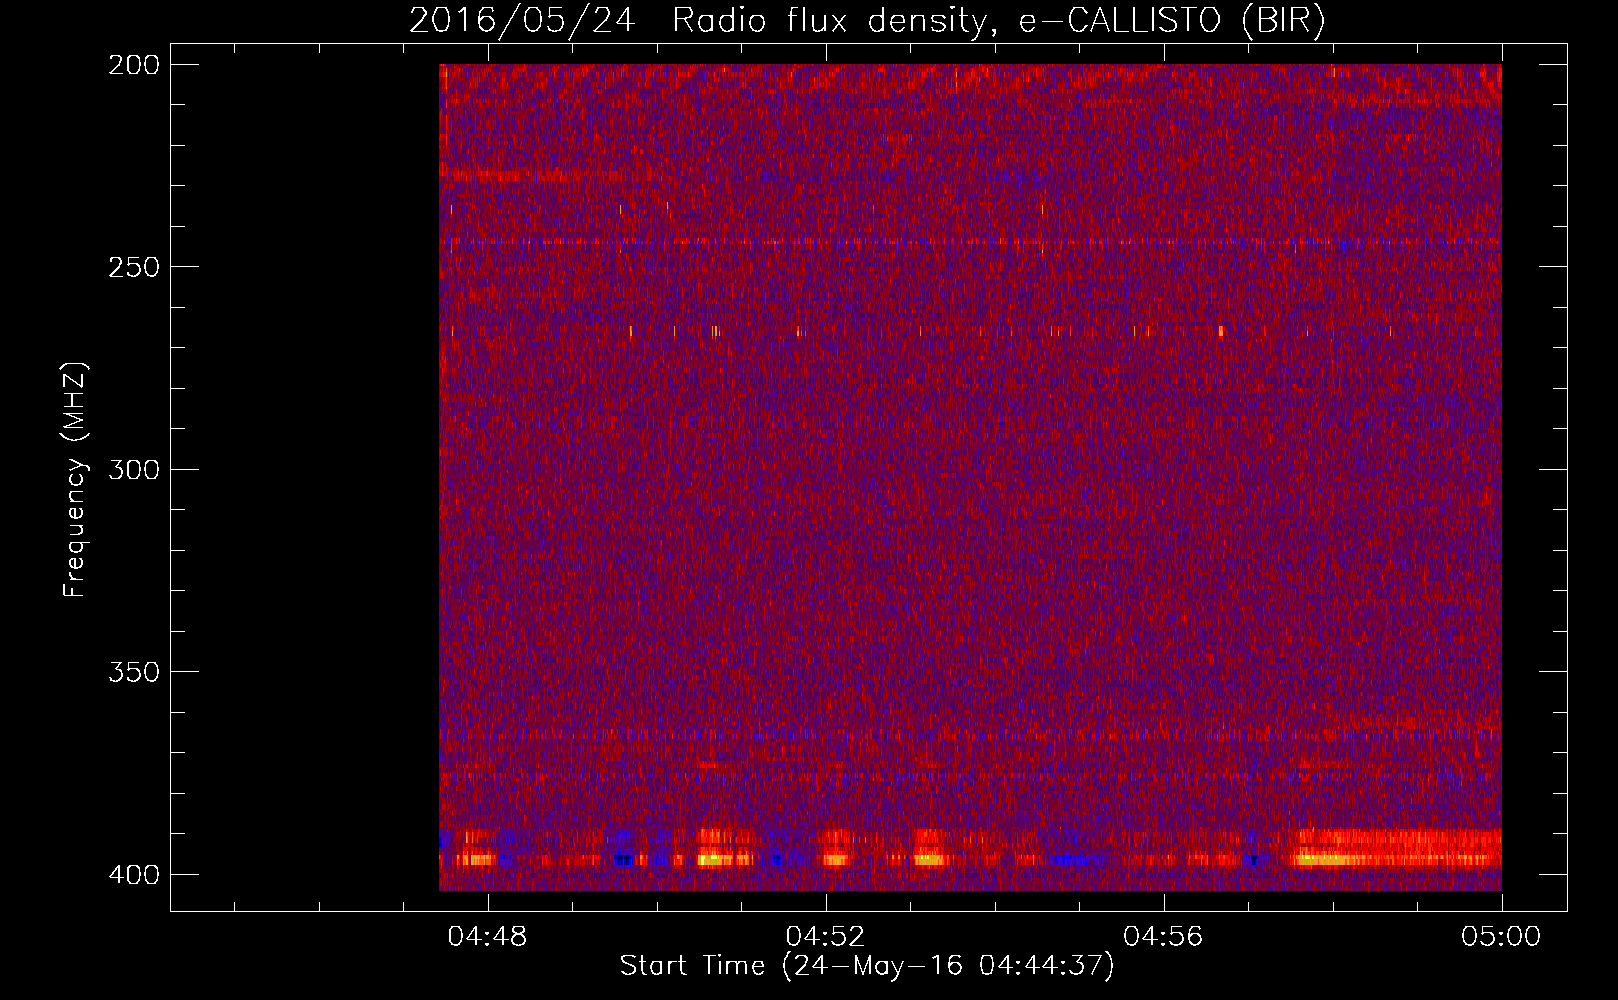
Task: Click the 350 frequency tick label
Action: tap(134, 672)
